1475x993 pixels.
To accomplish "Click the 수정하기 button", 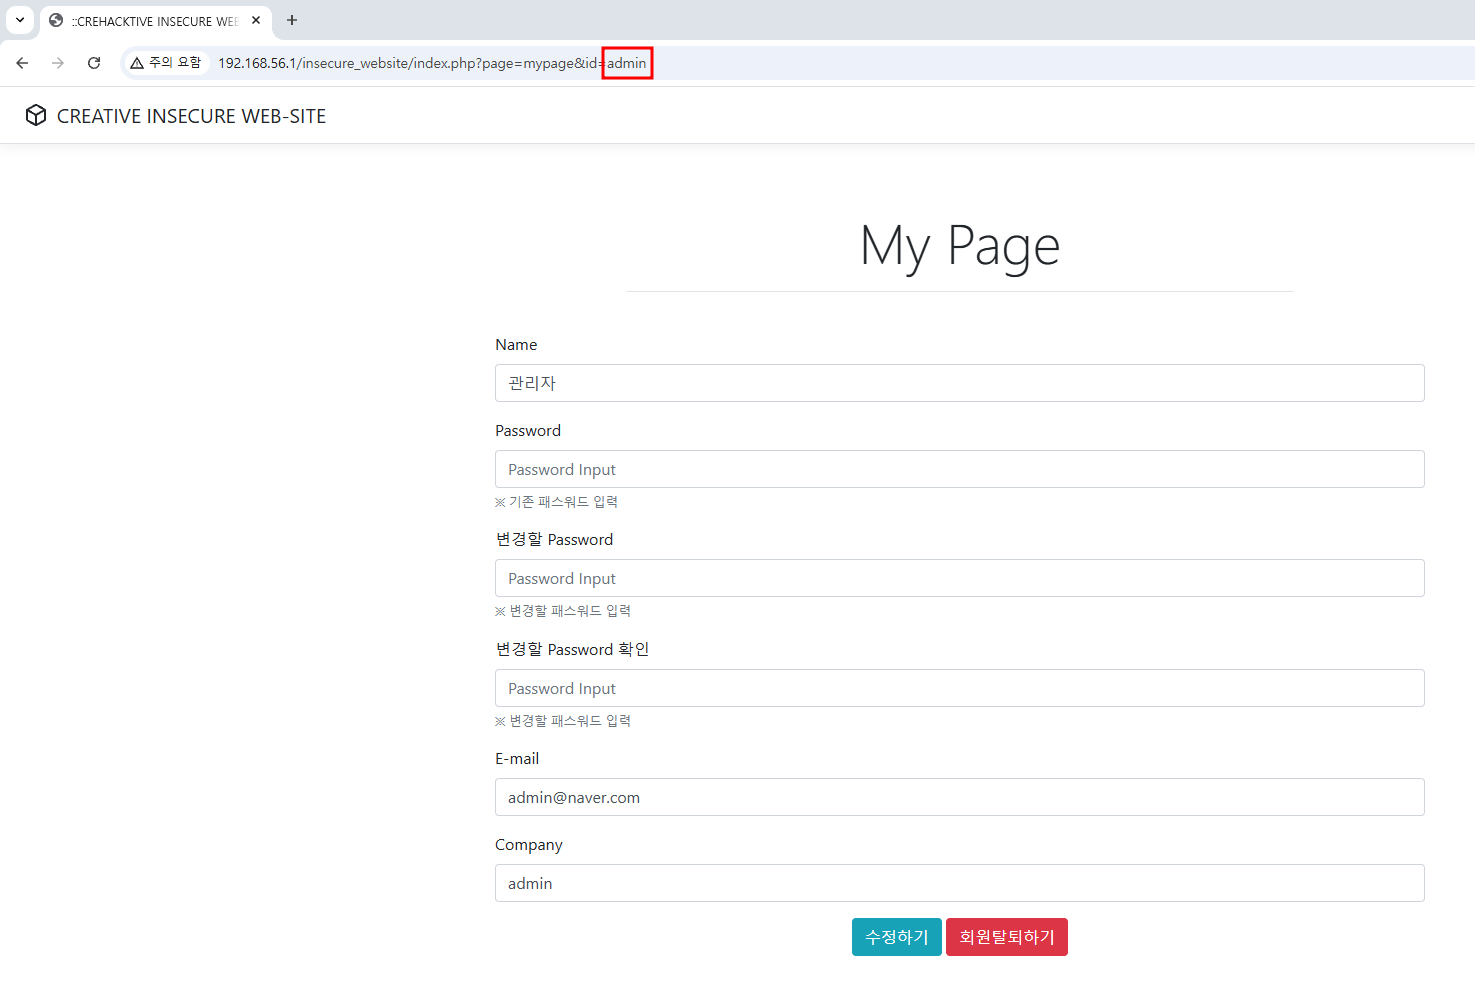I will (897, 937).
